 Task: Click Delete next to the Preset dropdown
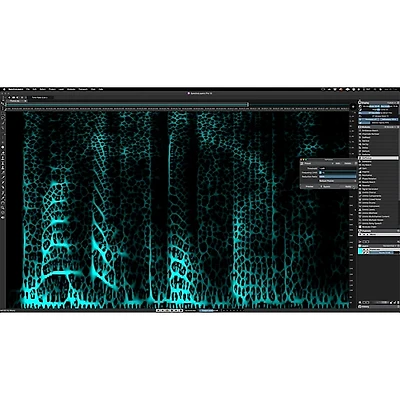pyautogui.click(x=348, y=163)
